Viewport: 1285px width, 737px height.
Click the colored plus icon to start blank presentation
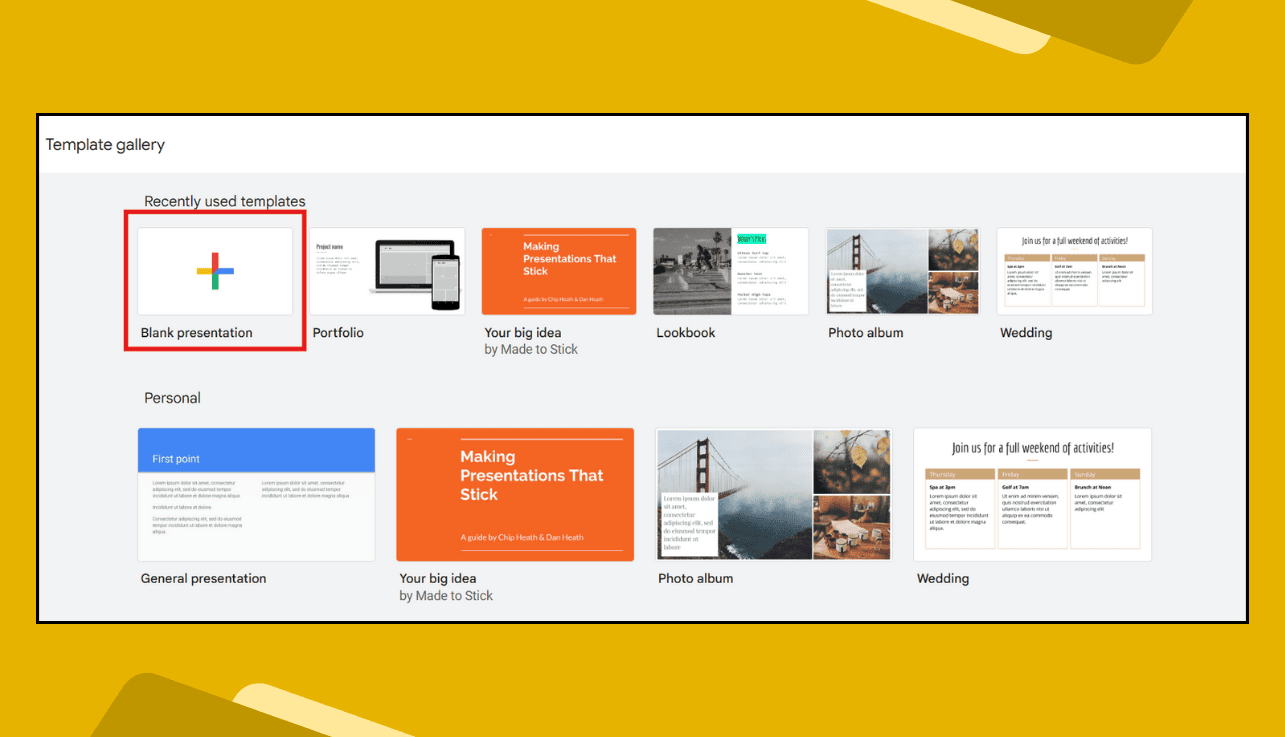(214, 271)
